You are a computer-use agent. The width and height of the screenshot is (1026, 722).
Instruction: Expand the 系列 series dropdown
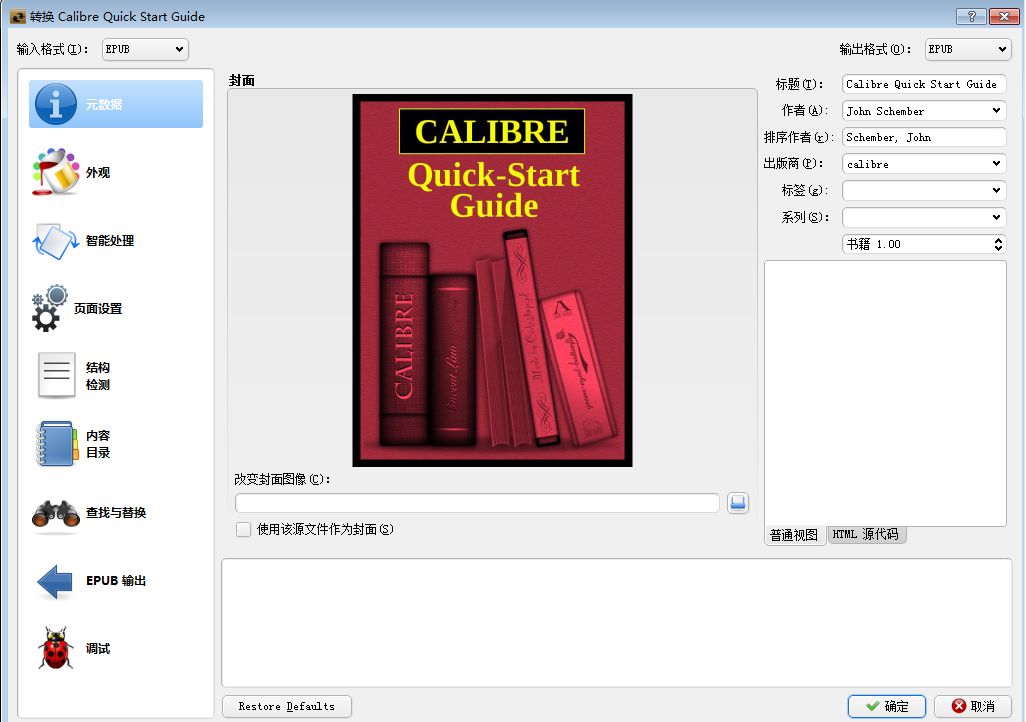(996, 217)
